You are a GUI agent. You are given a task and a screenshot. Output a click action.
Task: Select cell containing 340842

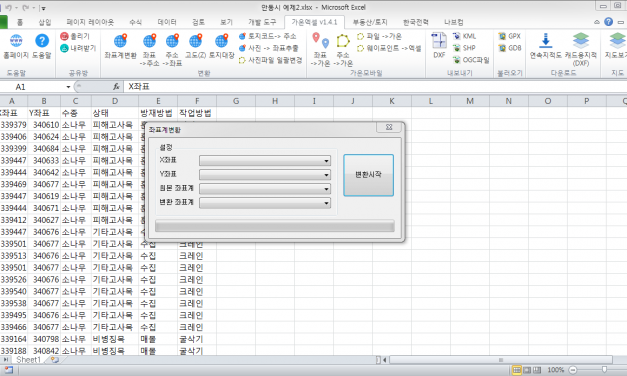[x=44, y=350]
